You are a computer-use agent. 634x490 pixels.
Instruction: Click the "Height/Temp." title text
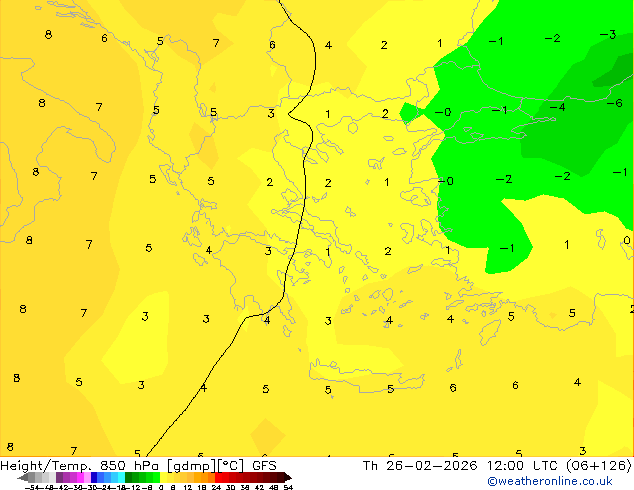tap(45, 466)
